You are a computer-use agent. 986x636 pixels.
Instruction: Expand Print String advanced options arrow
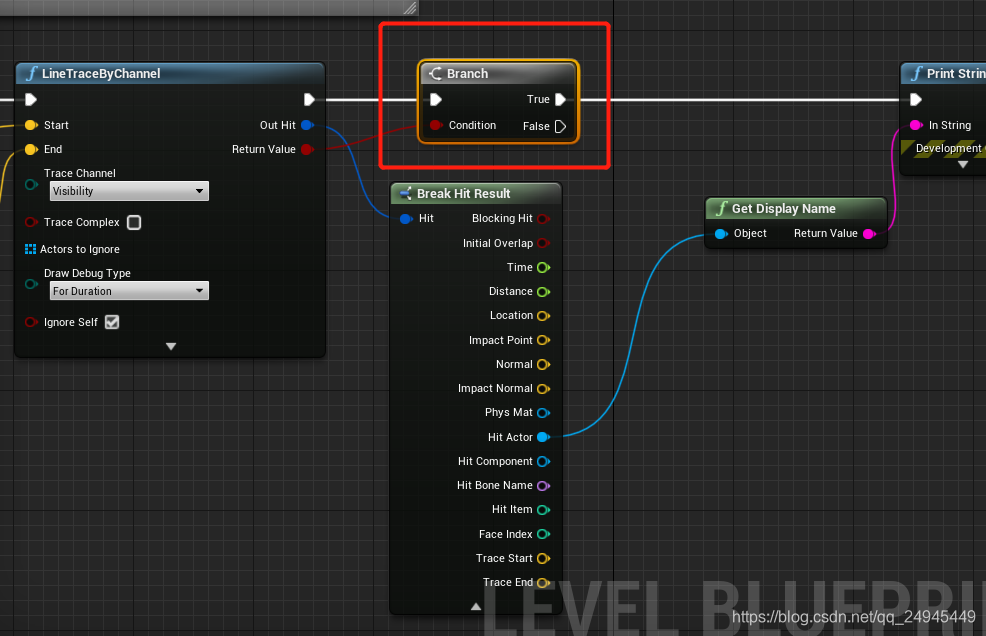[x=963, y=164]
